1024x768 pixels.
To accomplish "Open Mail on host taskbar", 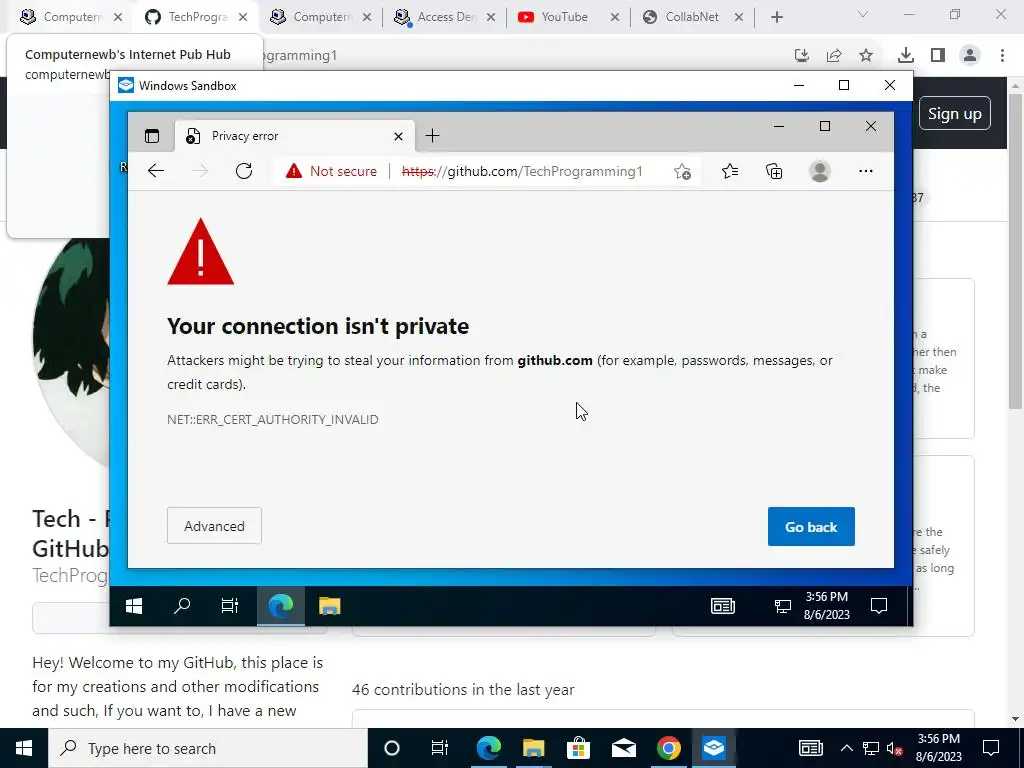I will click(x=624, y=748).
